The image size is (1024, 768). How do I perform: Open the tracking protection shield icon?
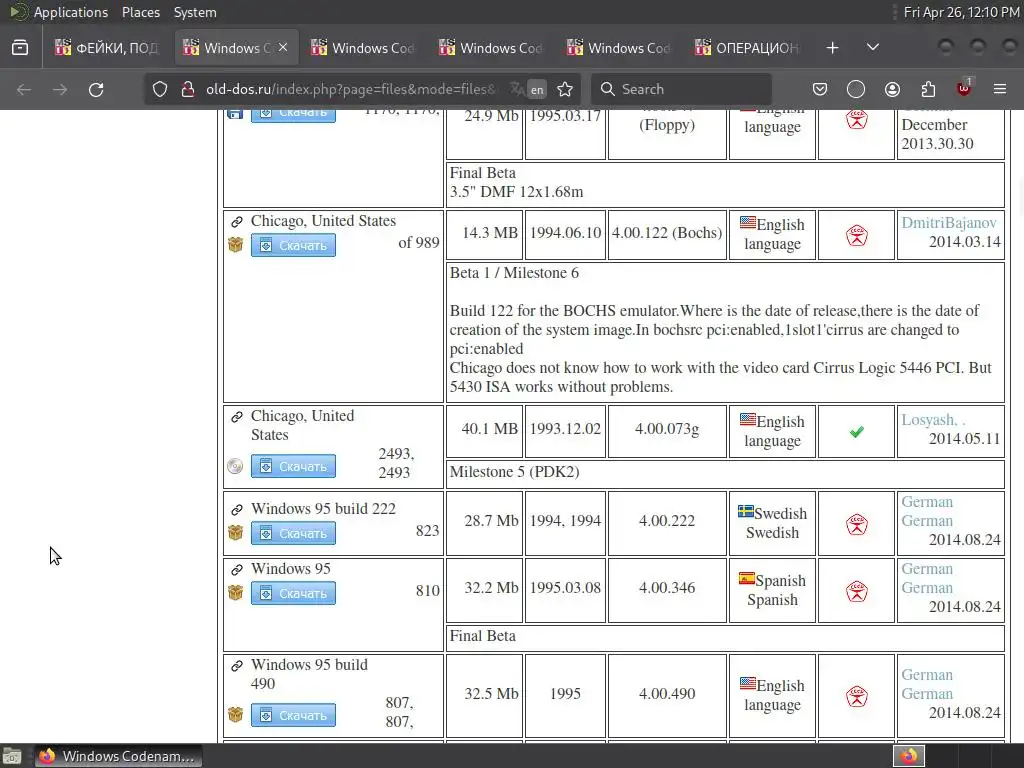point(160,89)
